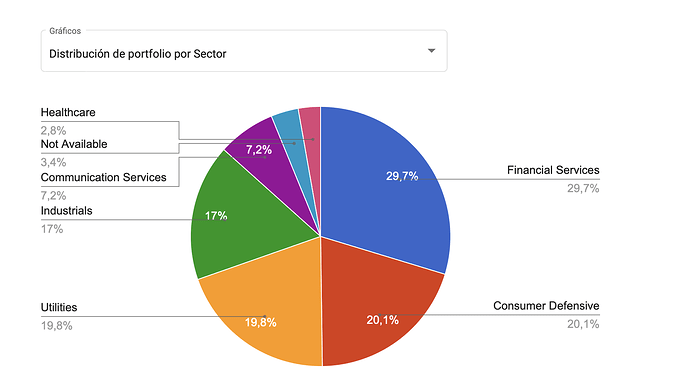Click the blue Financial Services pie slice

pos(387,194)
